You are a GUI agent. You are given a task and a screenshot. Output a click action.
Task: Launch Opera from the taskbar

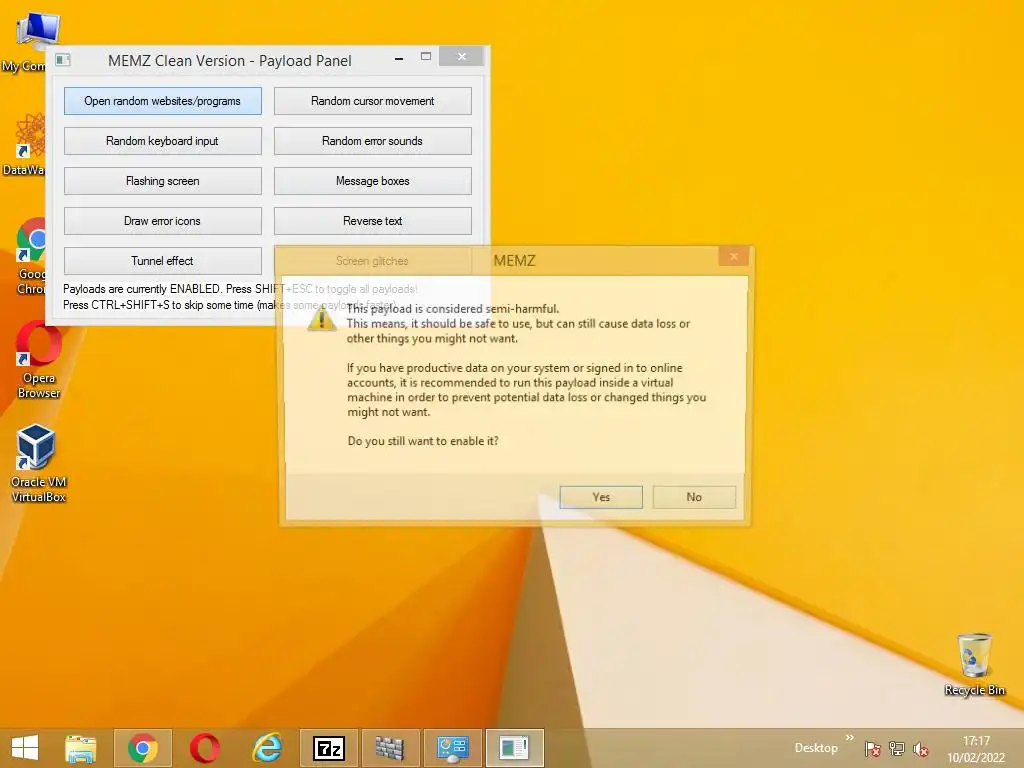(205, 748)
